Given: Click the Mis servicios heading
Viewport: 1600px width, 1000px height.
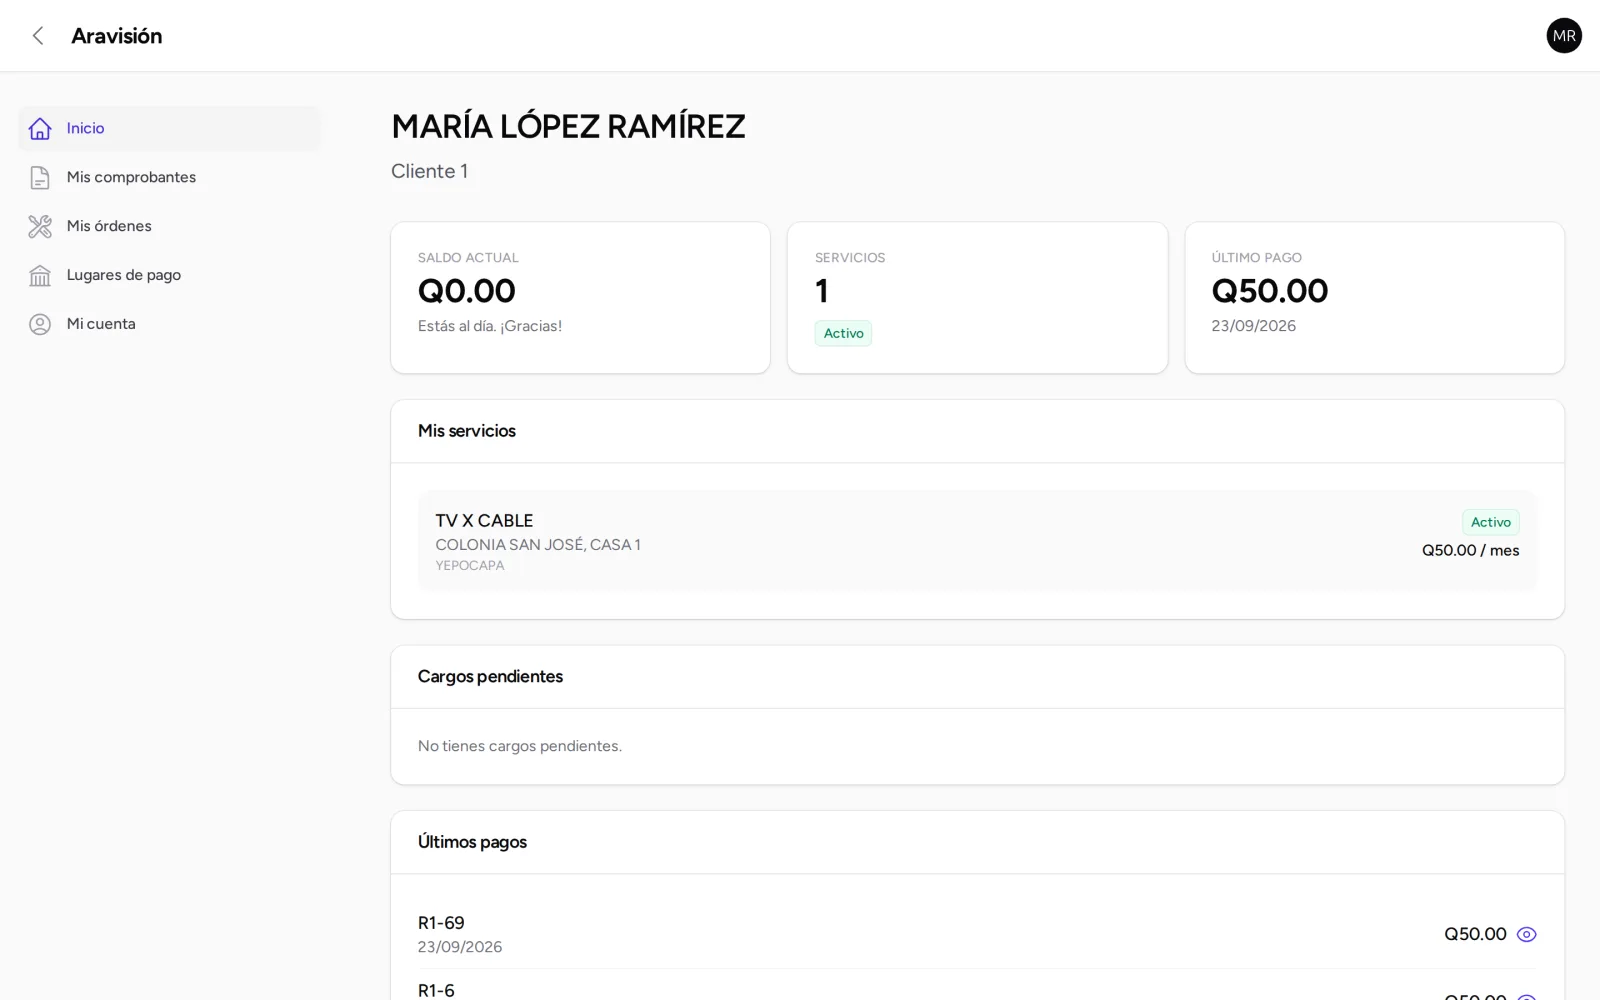Looking at the screenshot, I should click(467, 431).
